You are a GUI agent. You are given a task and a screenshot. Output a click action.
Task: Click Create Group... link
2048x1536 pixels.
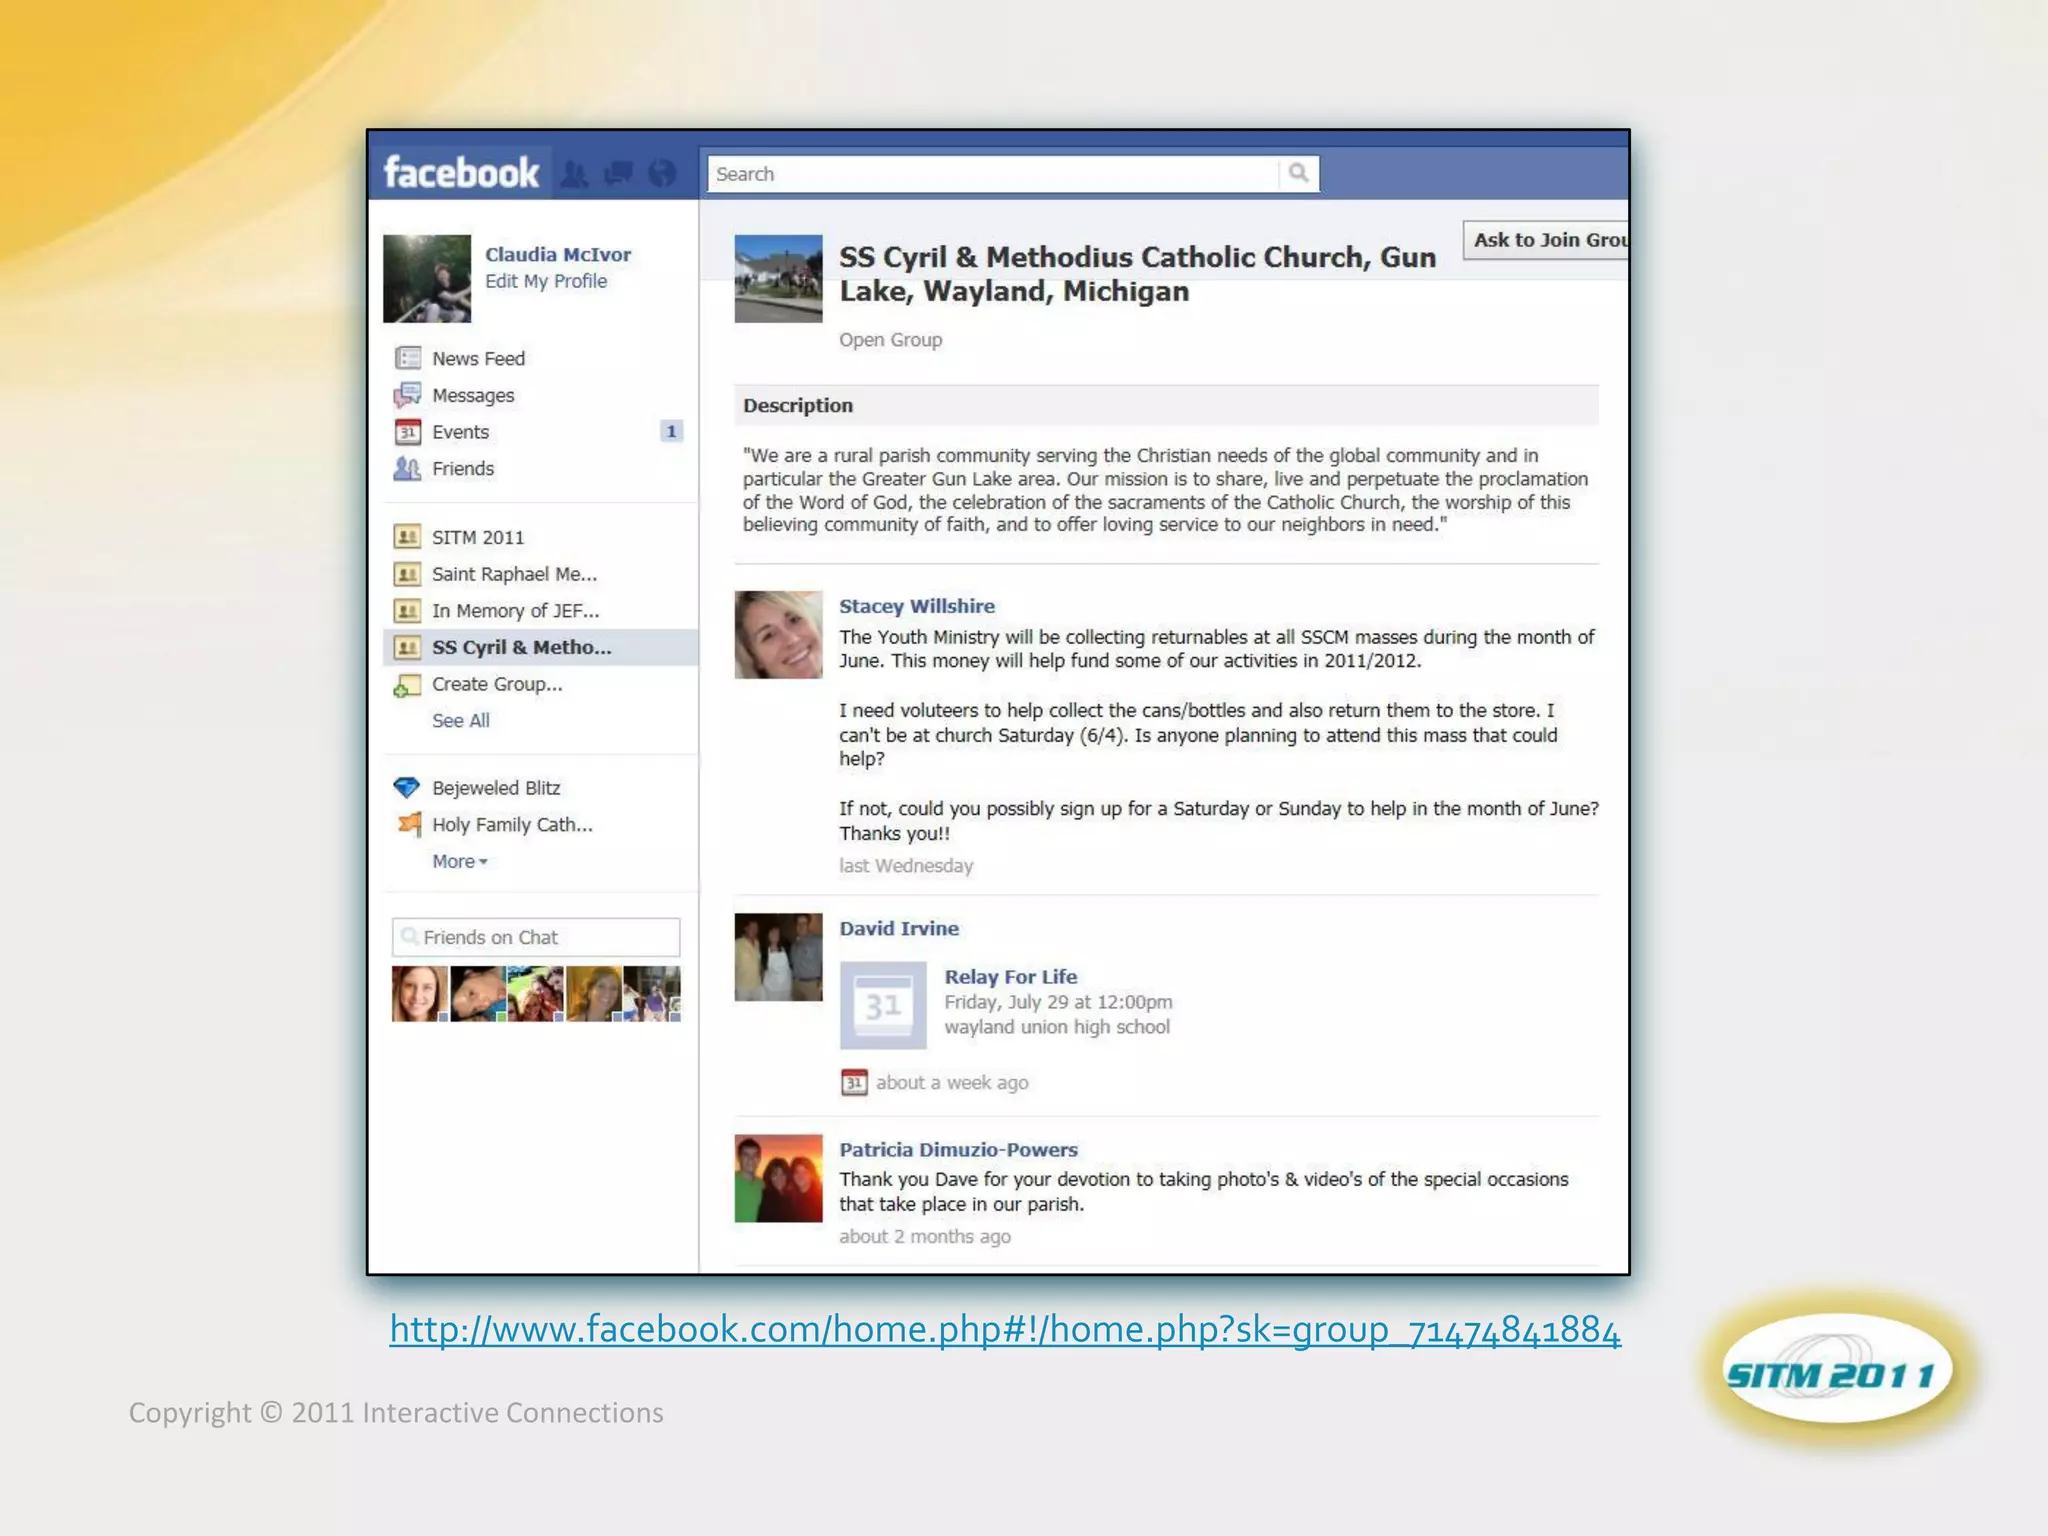497,684
